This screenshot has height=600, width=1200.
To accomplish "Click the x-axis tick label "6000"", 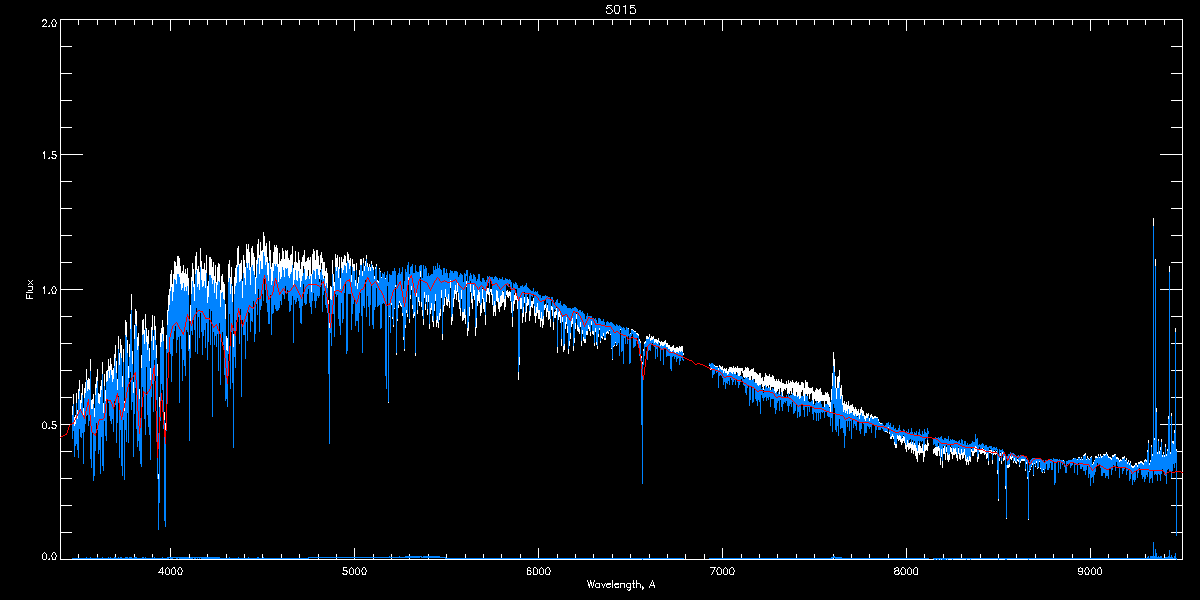I will click(538, 571).
